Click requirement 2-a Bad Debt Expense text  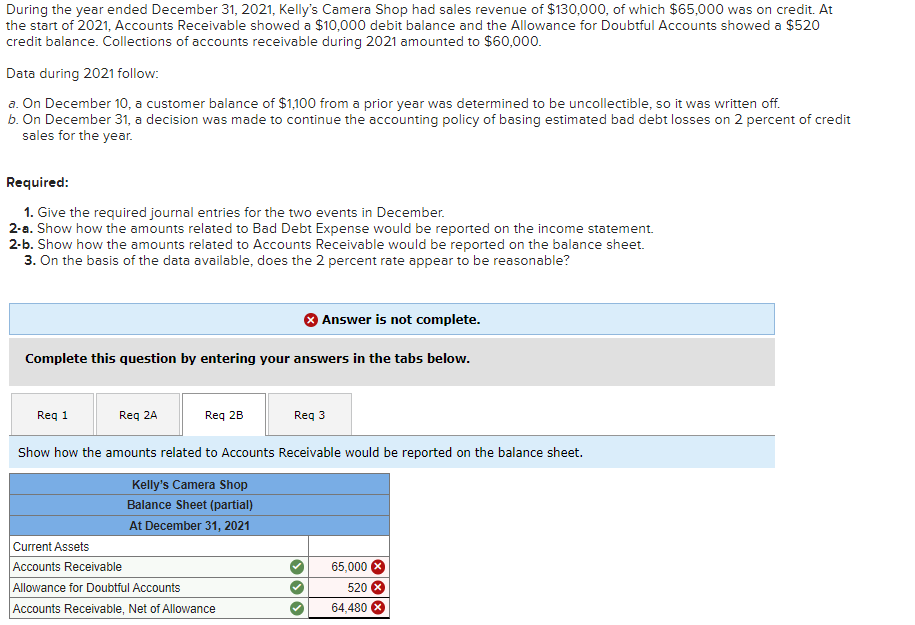click(331, 228)
